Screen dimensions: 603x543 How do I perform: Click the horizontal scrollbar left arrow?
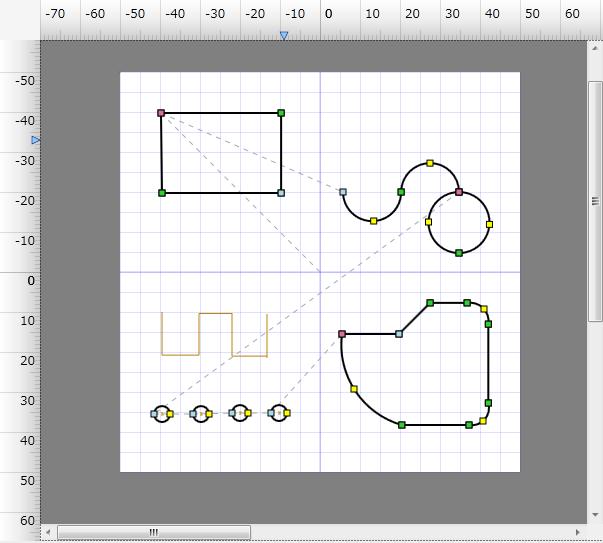point(48,532)
